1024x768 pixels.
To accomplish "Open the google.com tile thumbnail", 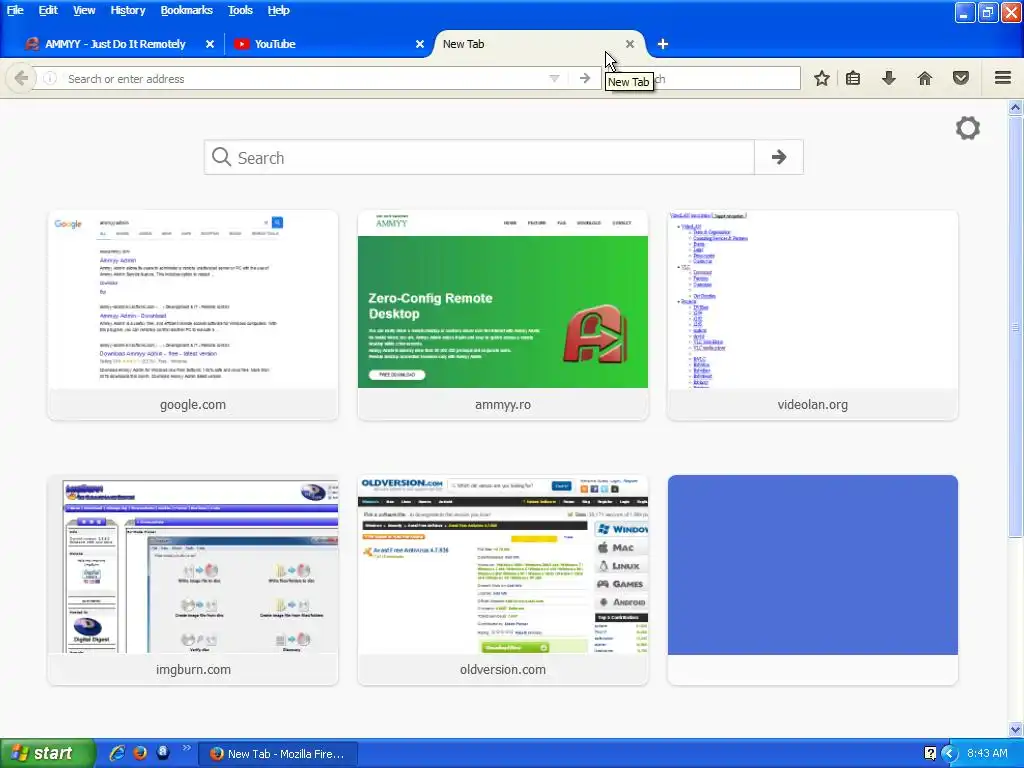I will [193, 300].
